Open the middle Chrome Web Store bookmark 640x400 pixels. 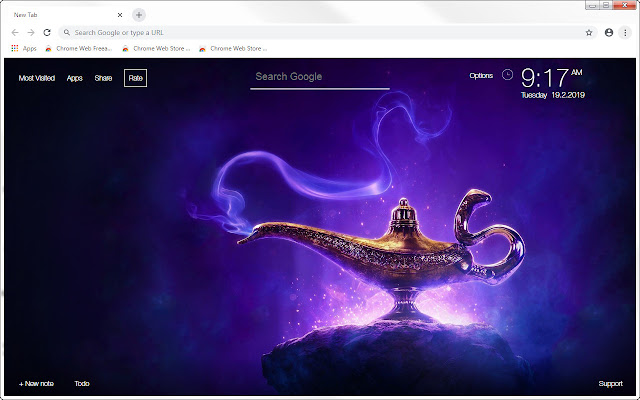tap(156, 48)
